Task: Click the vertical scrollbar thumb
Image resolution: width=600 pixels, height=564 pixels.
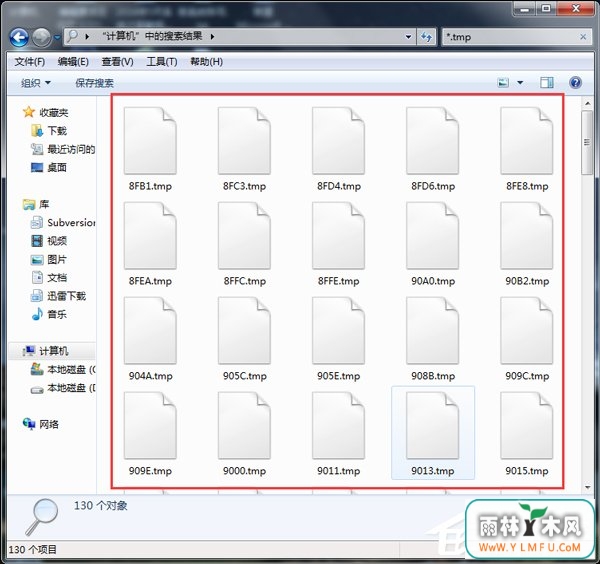Action: (587, 142)
